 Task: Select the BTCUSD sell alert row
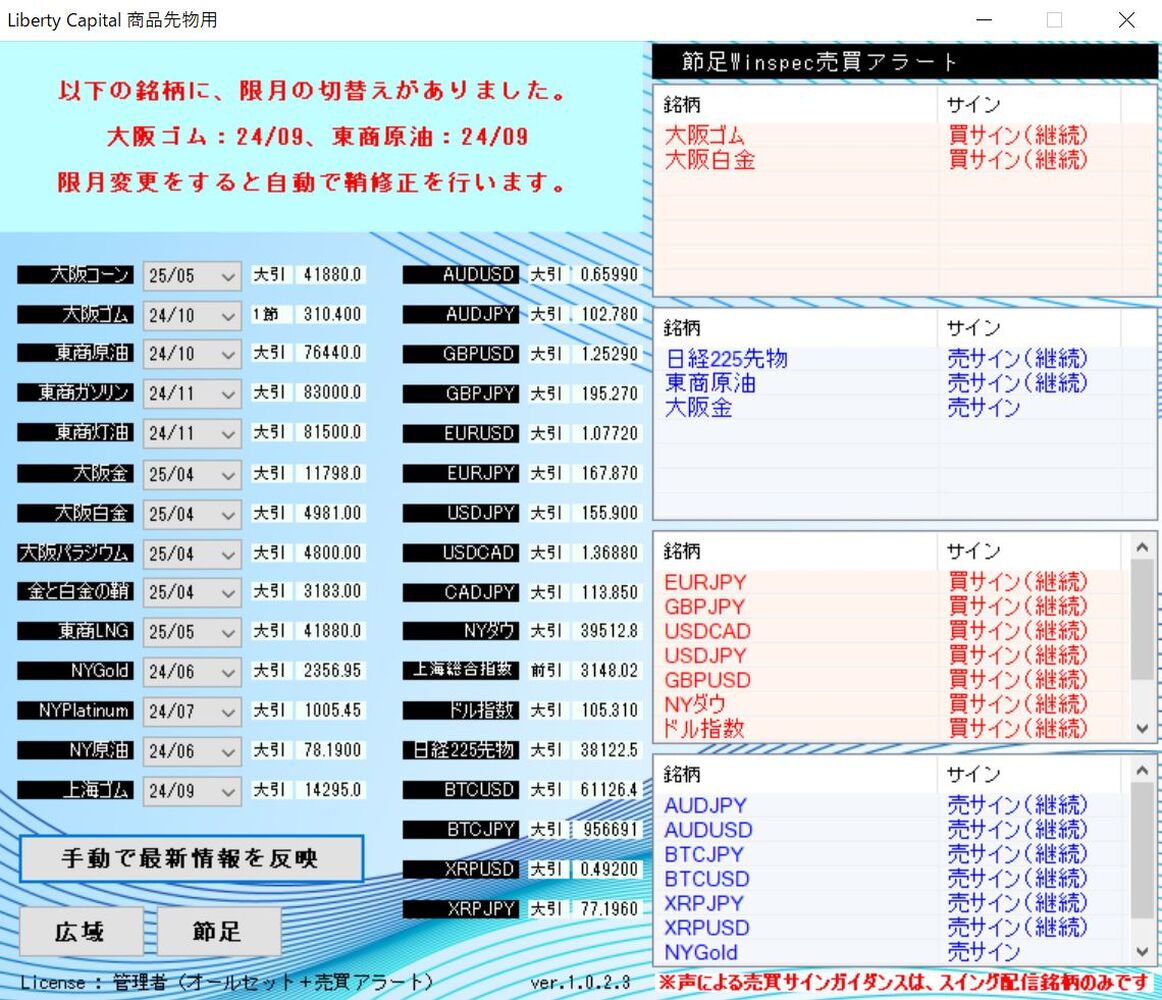pyautogui.click(x=893, y=878)
